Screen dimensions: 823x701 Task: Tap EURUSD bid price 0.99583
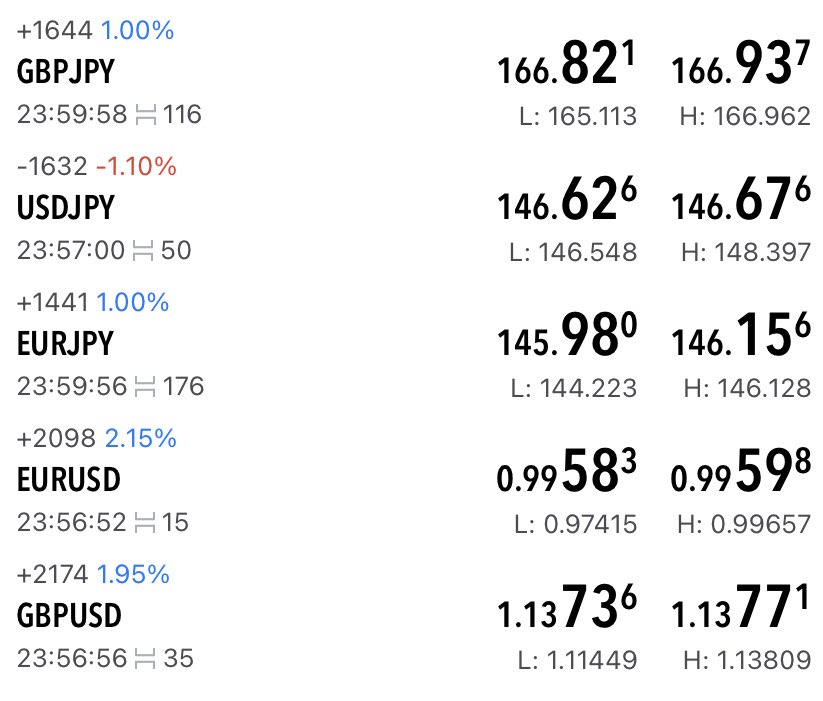(567, 471)
